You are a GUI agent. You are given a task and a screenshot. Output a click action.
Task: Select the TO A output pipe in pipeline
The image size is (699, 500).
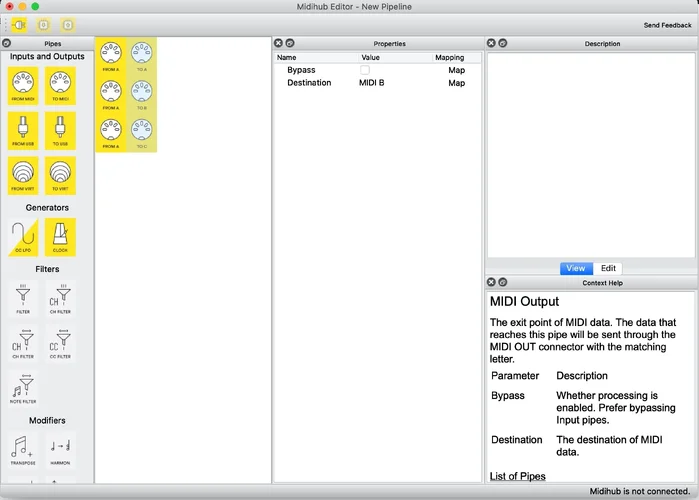coord(141,56)
